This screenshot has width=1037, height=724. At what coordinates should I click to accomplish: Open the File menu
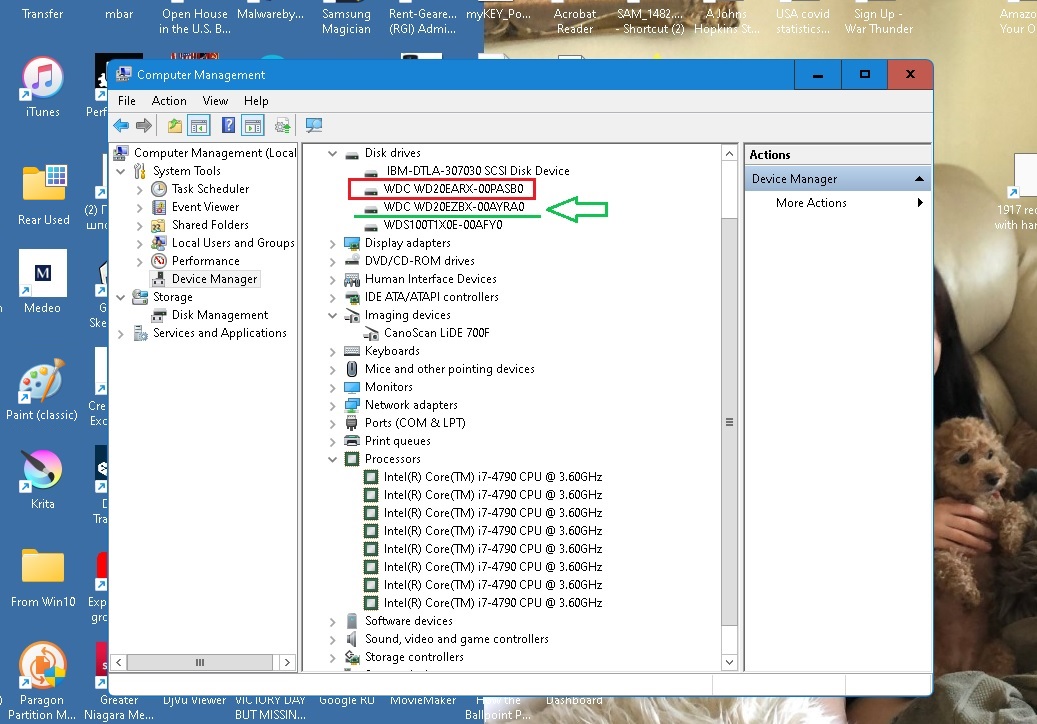click(x=126, y=101)
